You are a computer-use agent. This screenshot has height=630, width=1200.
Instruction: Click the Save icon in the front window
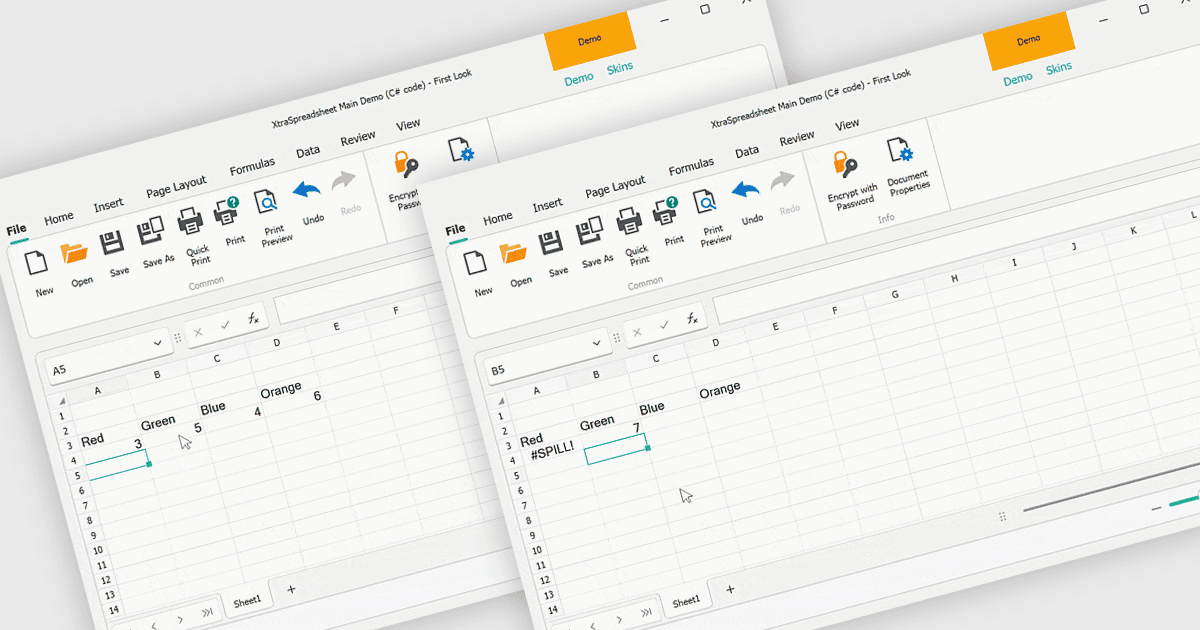(552, 244)
